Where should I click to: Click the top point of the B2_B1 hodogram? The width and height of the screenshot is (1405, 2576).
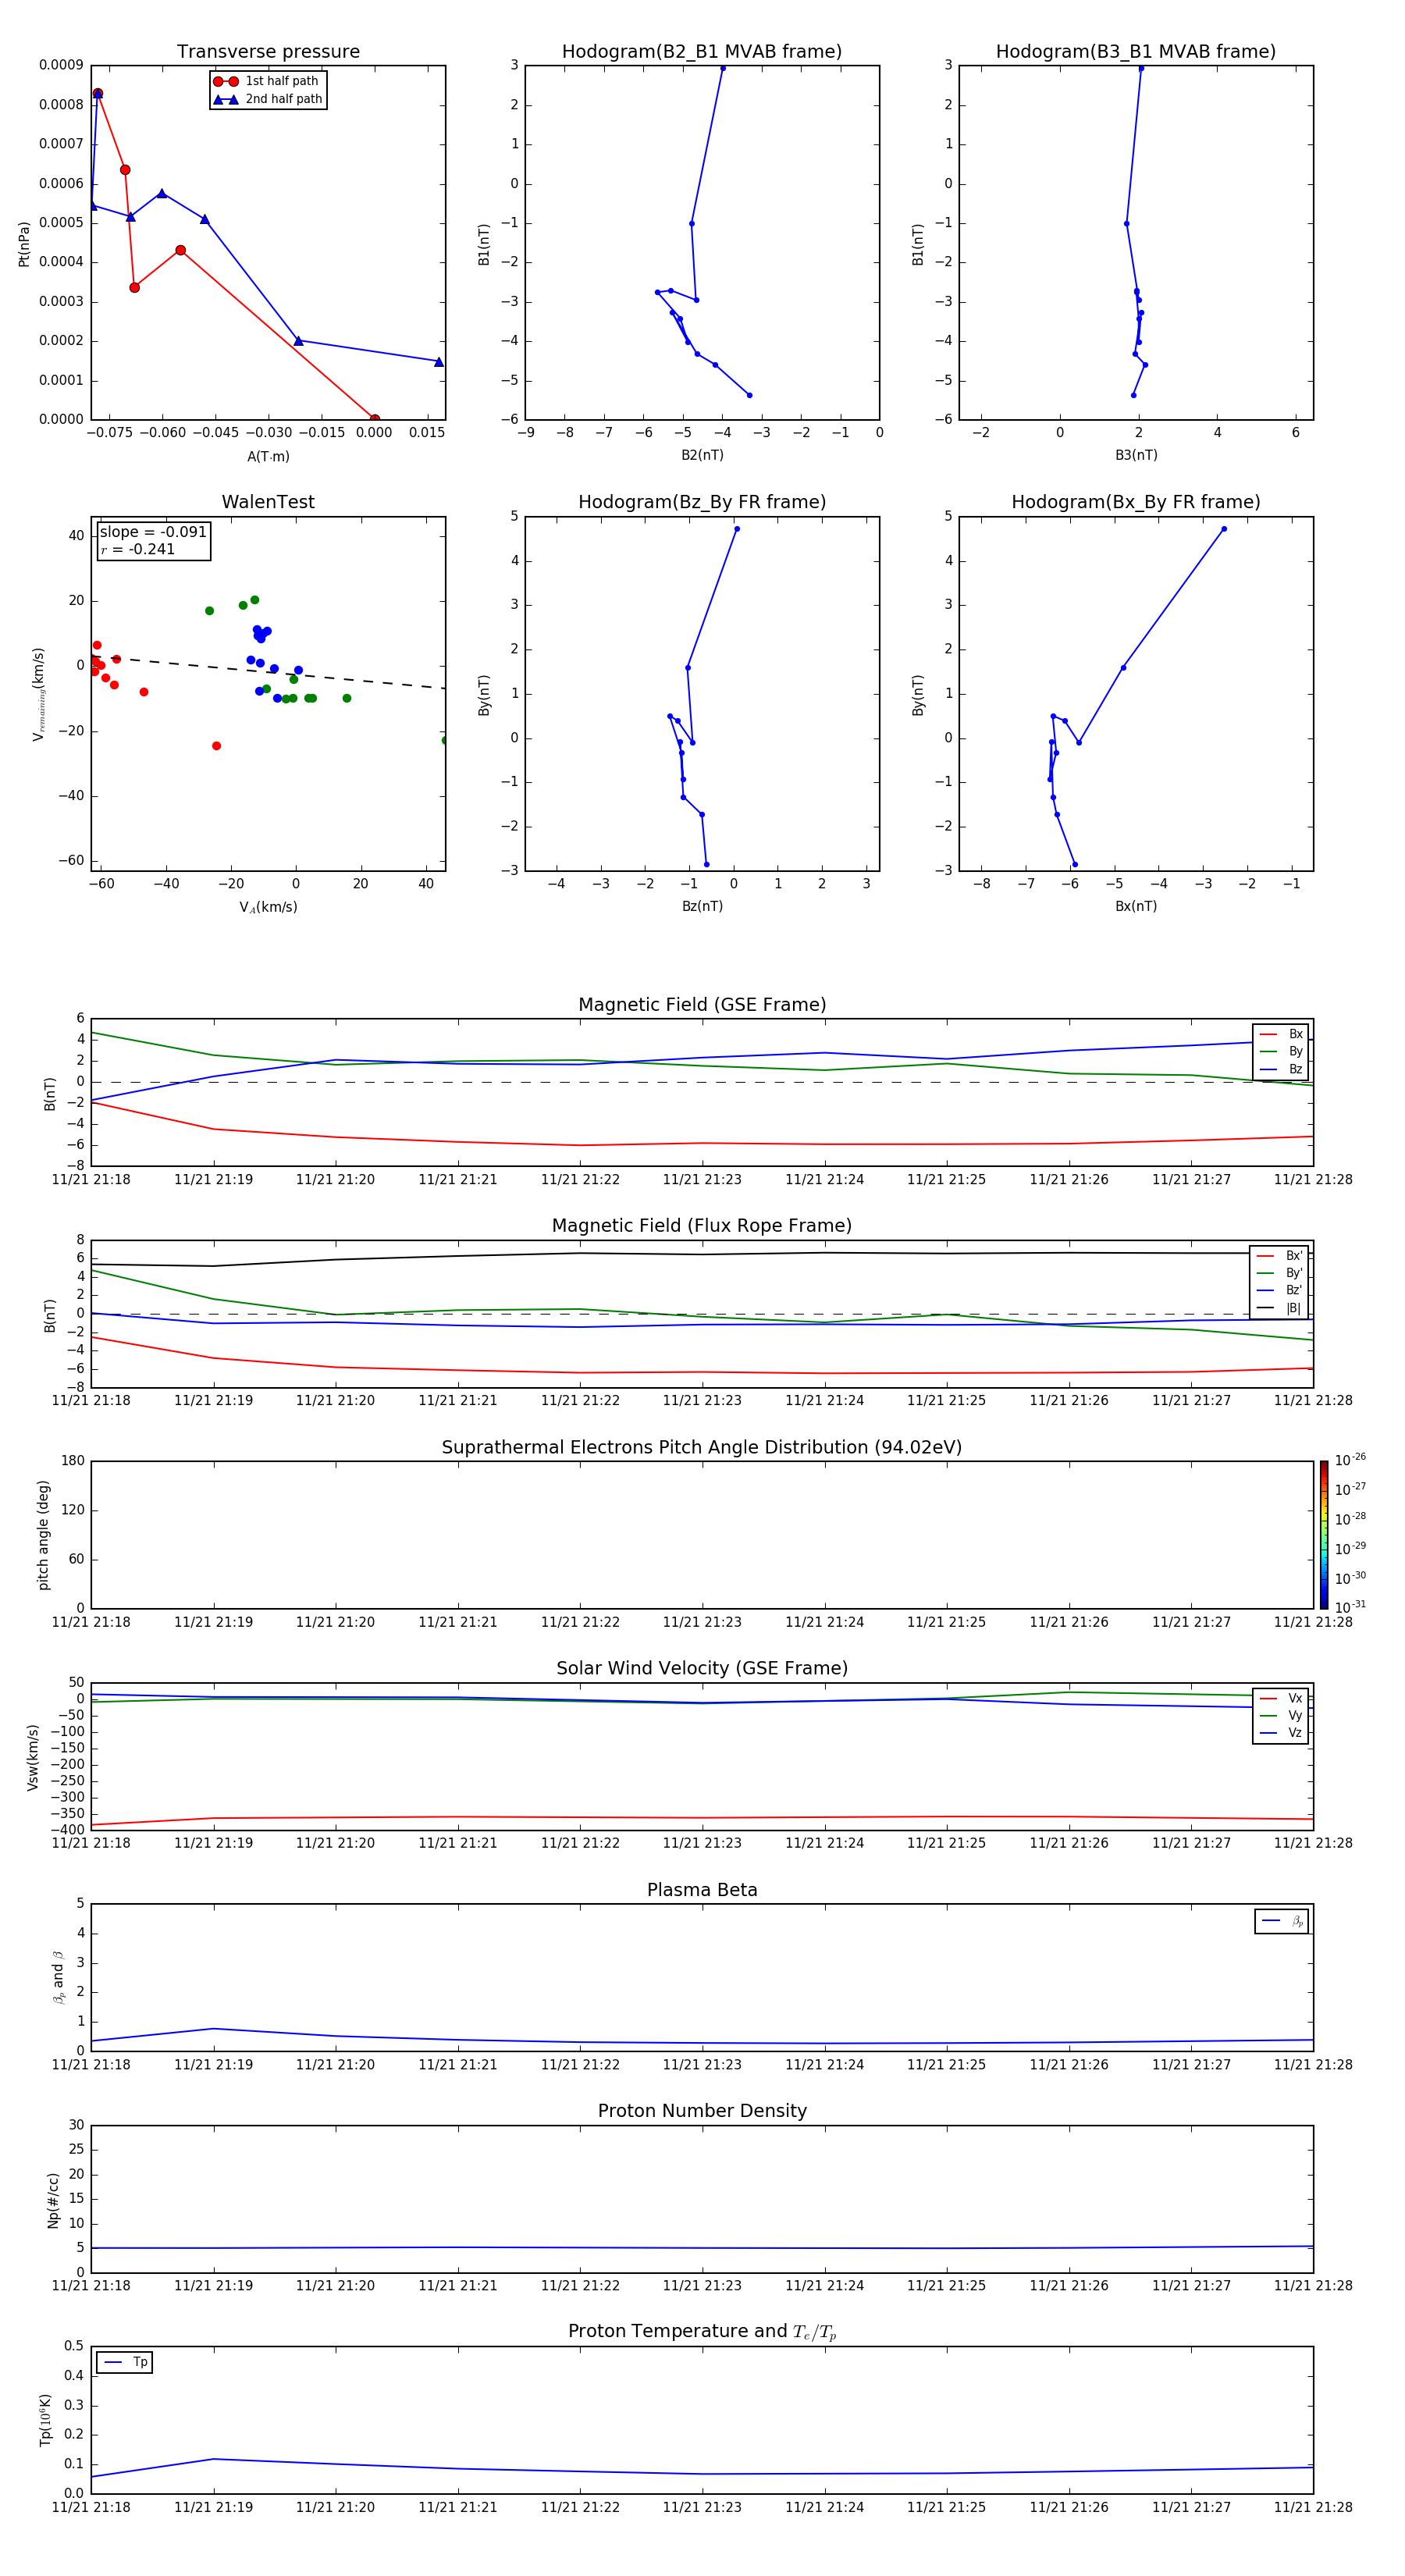click(723, 68)
